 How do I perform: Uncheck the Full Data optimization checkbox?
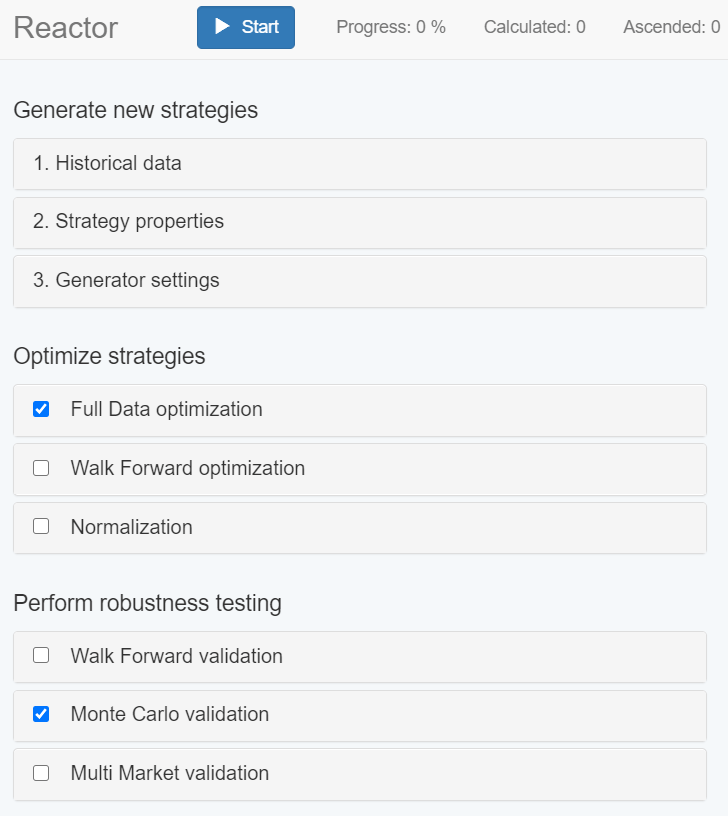[41, 409]
